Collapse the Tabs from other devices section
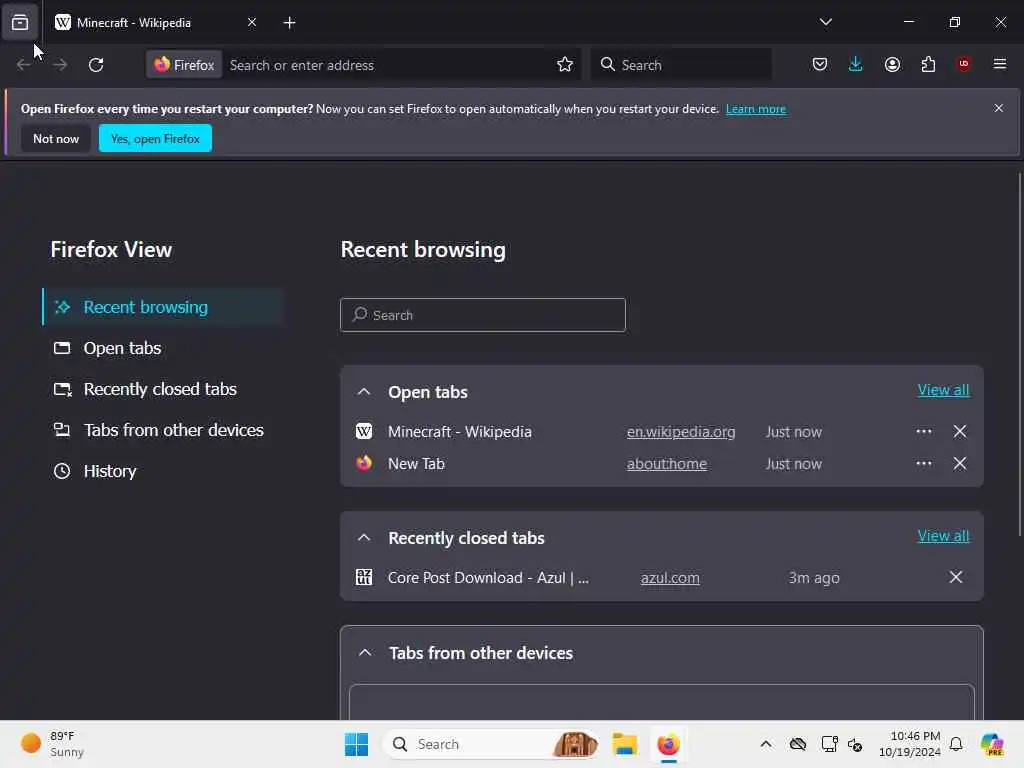The image size is (1024, 768). coord(365,653)
